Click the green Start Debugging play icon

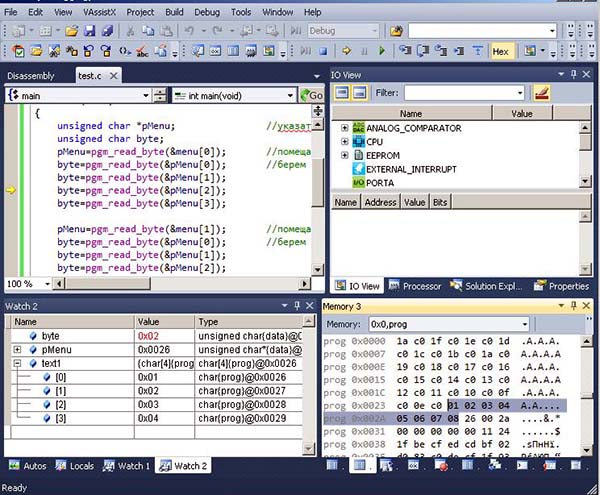382,51
